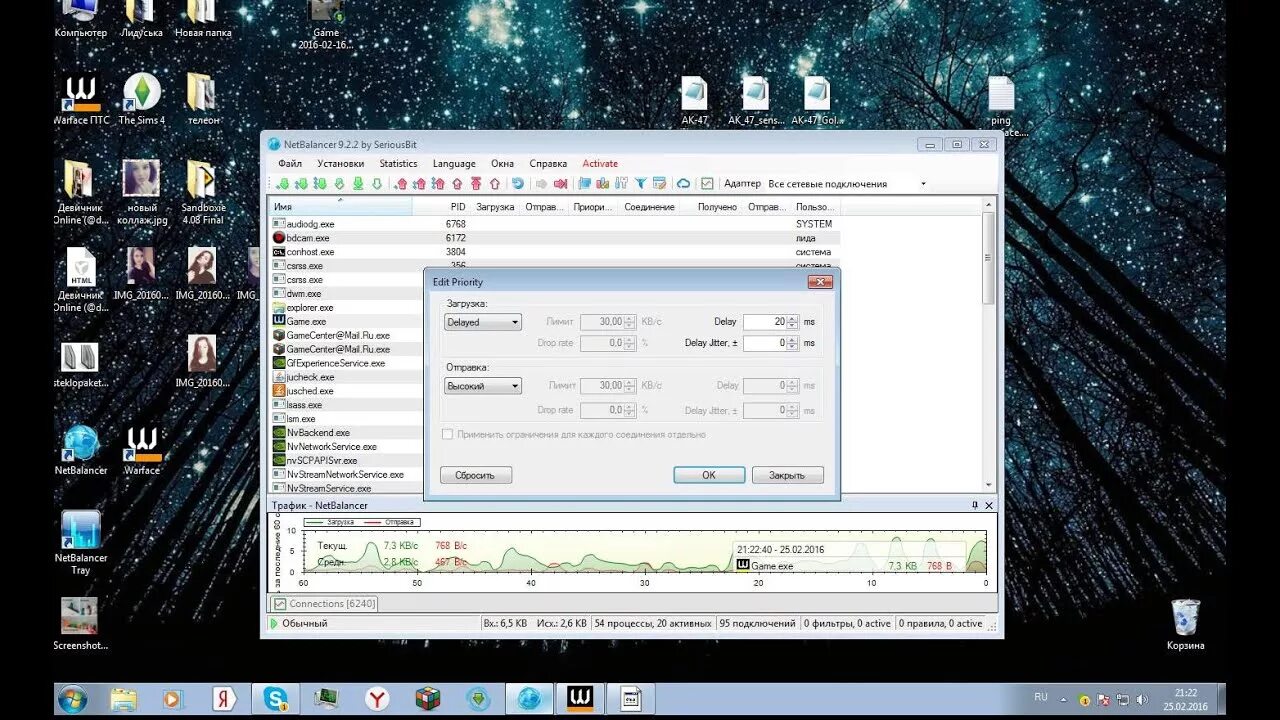Image resolution: width=1280 pixels, height=720 pixels.
Task: Open NetBalancer desktop shortcut
Action: click(81, 449)
